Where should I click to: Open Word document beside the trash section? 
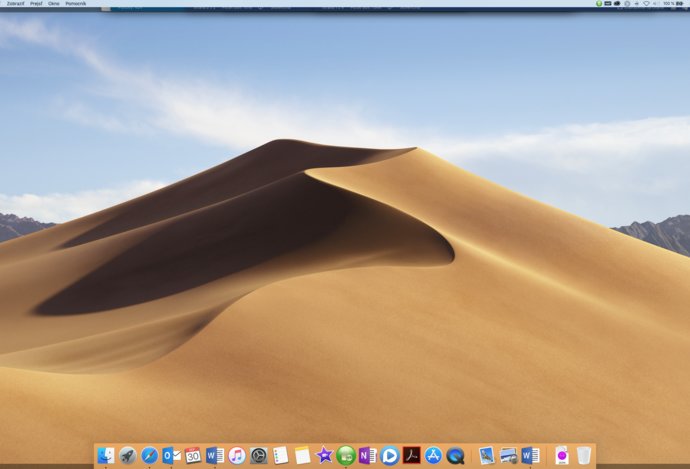click(530, 455)
